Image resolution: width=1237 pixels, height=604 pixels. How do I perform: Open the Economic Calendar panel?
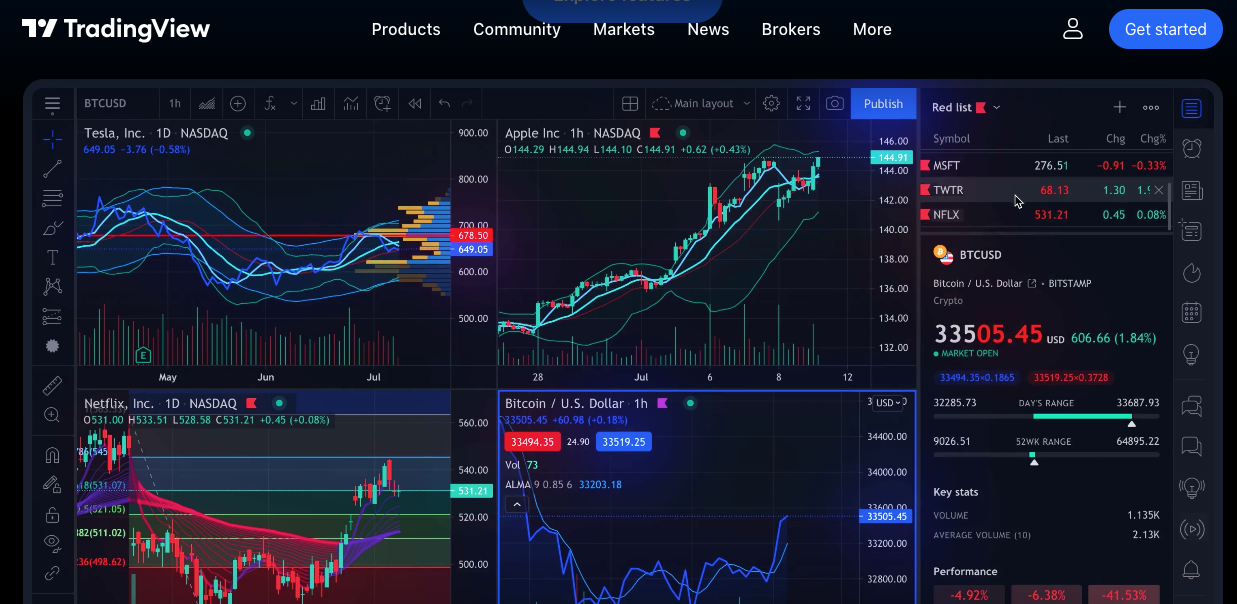pyautogui.click(x=1191, y=311)
